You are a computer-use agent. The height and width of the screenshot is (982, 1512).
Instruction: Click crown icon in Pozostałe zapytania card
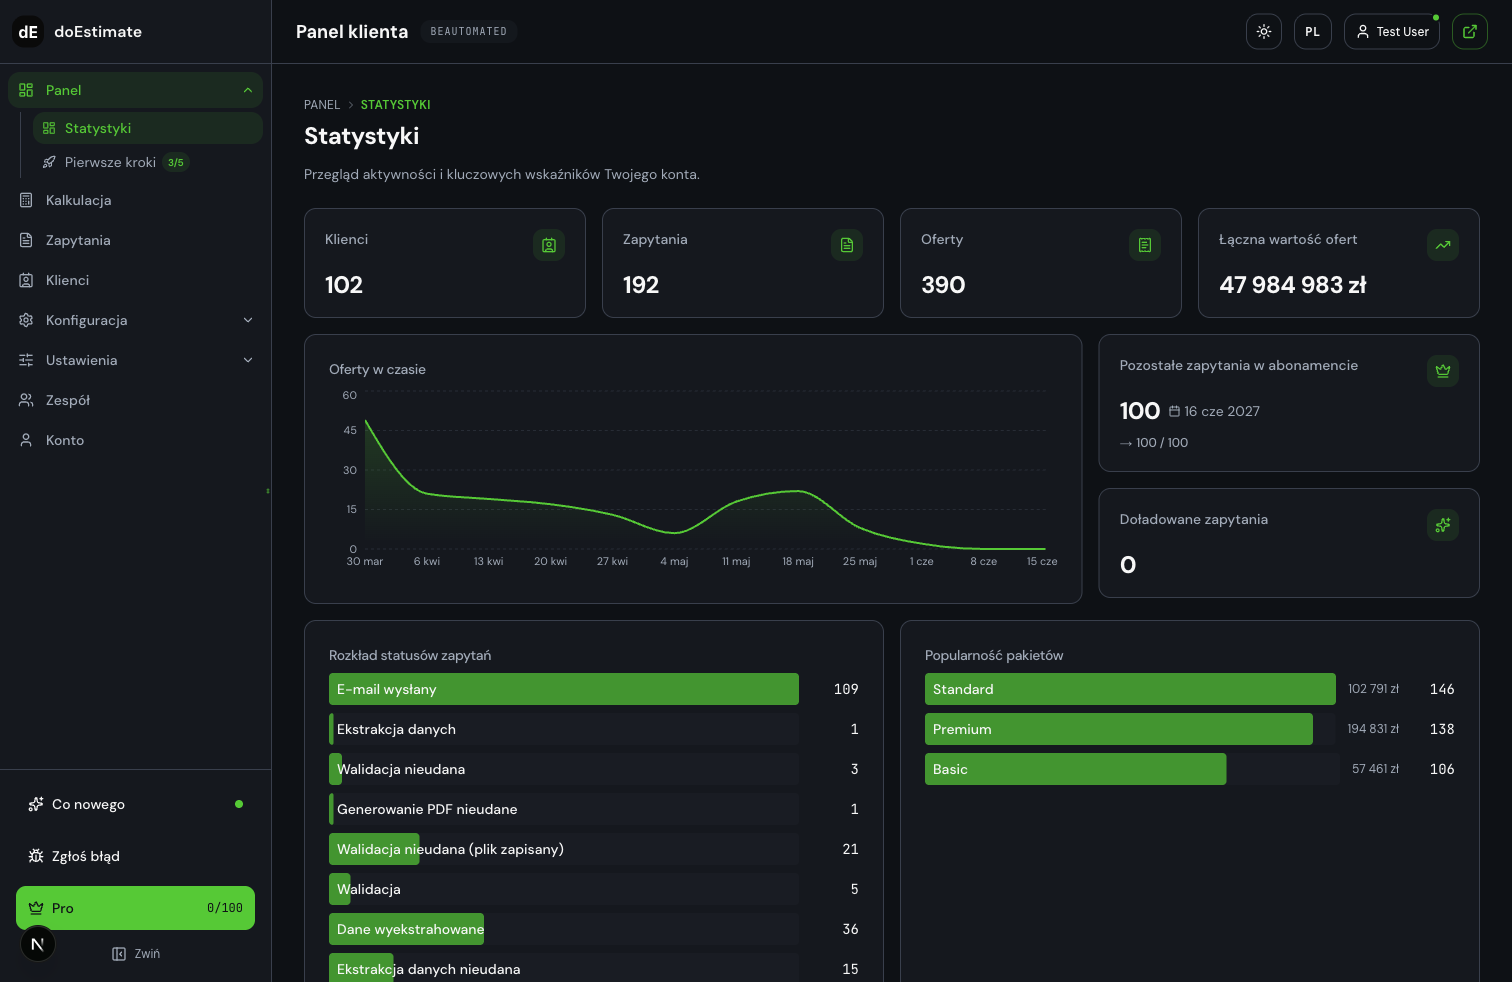click(x=1443, y=371)
